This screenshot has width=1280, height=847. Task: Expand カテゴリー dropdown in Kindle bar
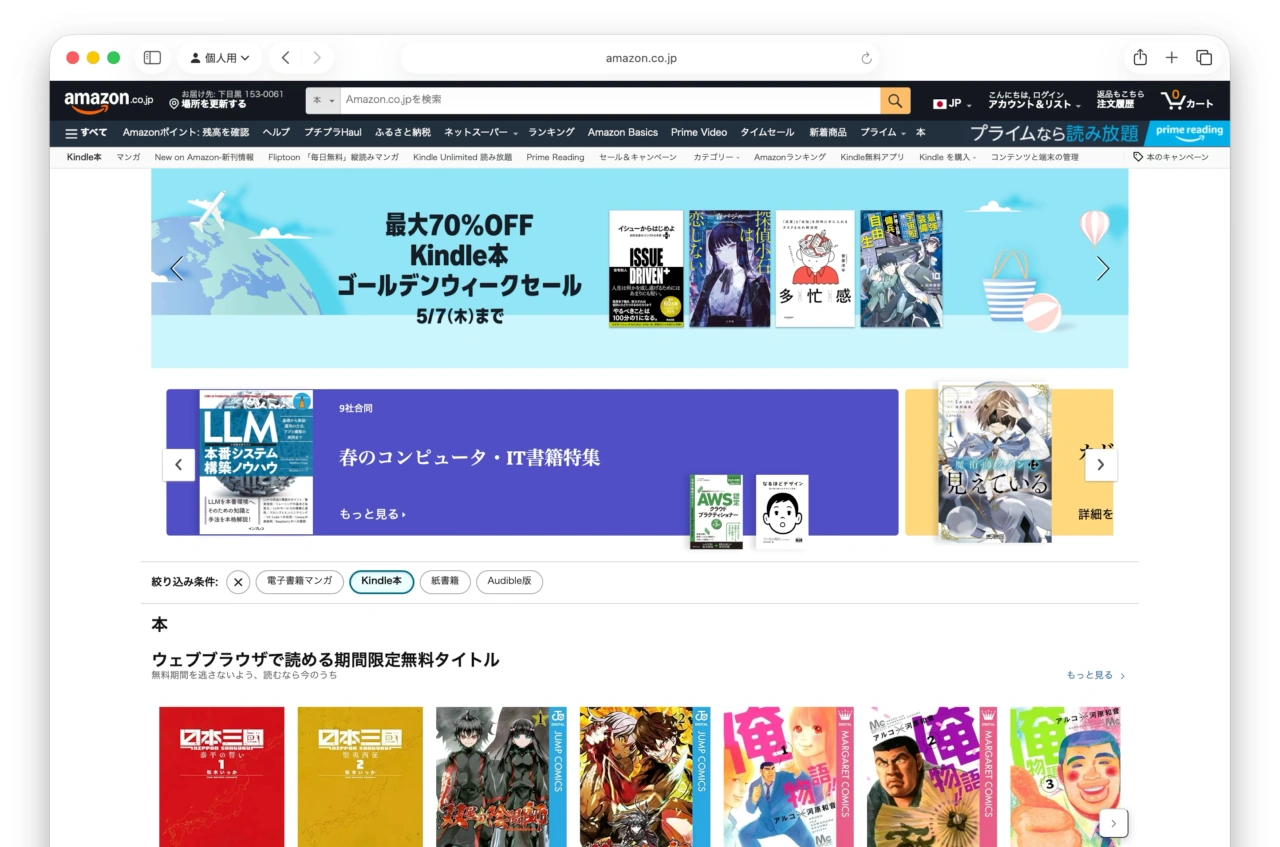pyautogui.click(x=716, y=157)
